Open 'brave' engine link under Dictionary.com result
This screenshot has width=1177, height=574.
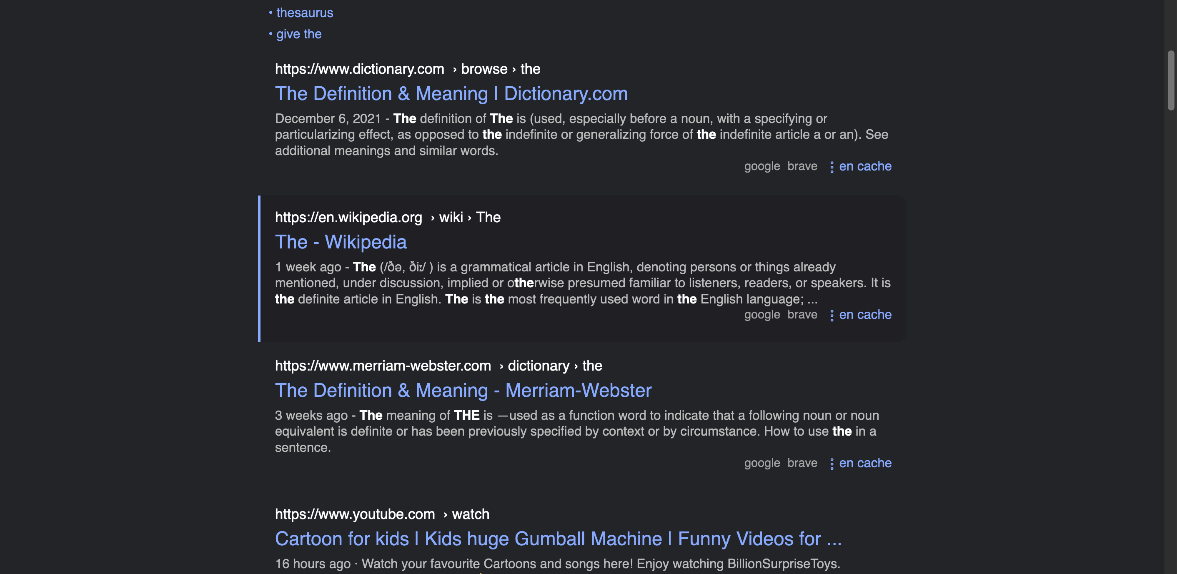802,167
